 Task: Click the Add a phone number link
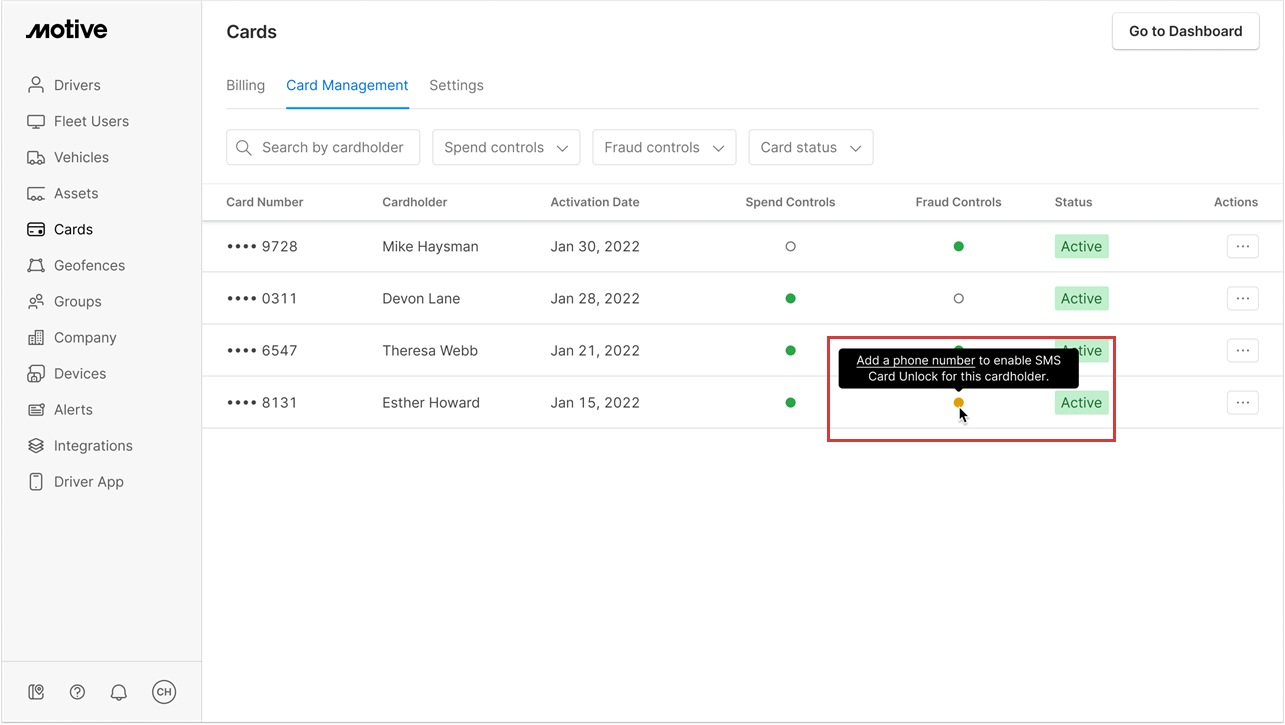coord(915,361)
